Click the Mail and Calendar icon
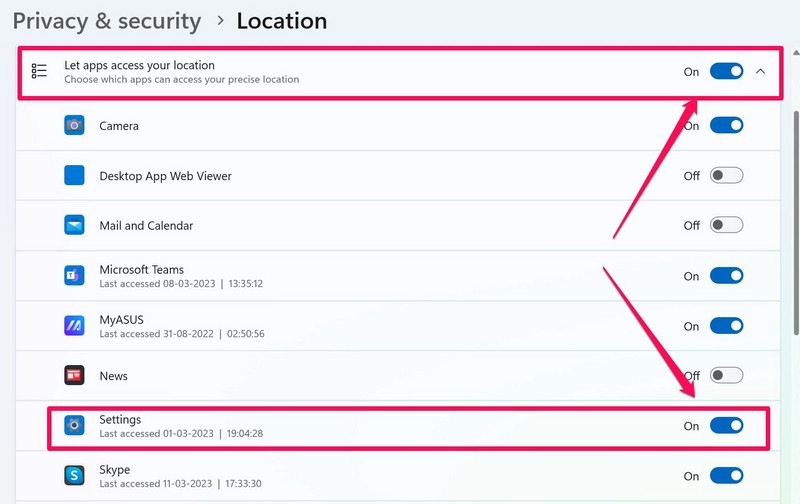The height and width of the screenshot is (504, 800). click(x=74, y=226)
